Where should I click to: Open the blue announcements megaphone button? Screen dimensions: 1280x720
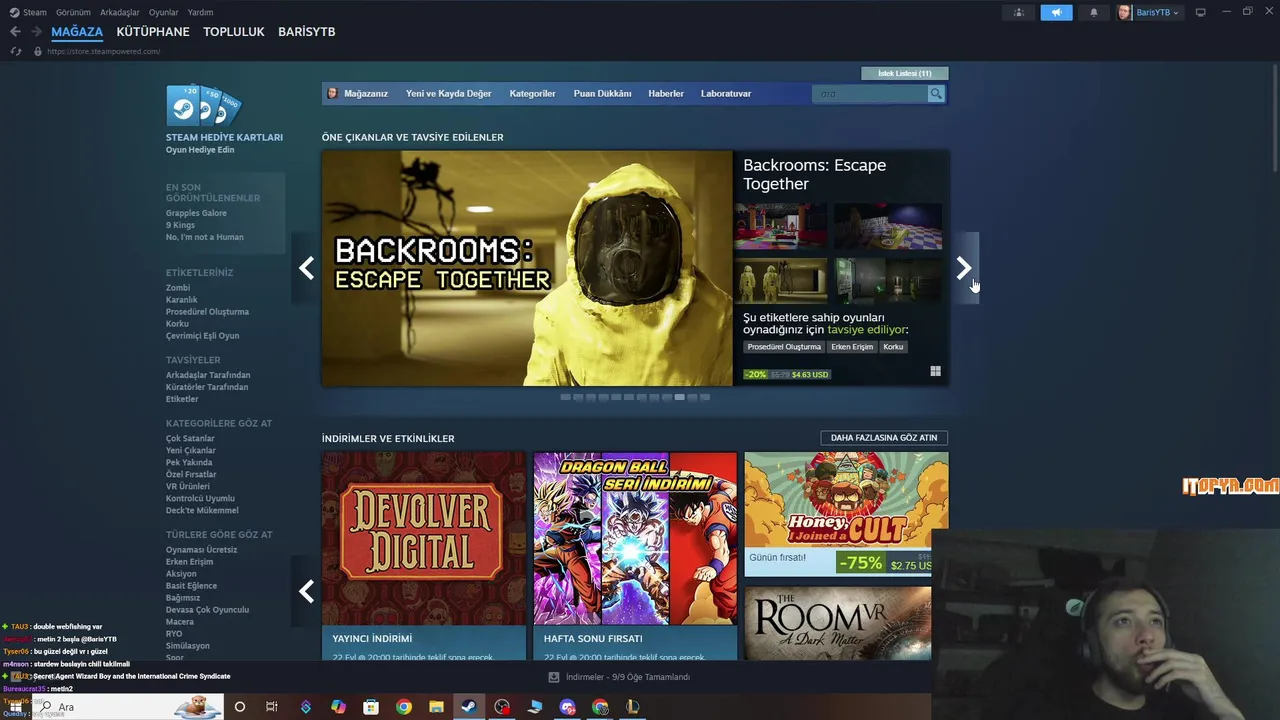[x=1056, y=12]
